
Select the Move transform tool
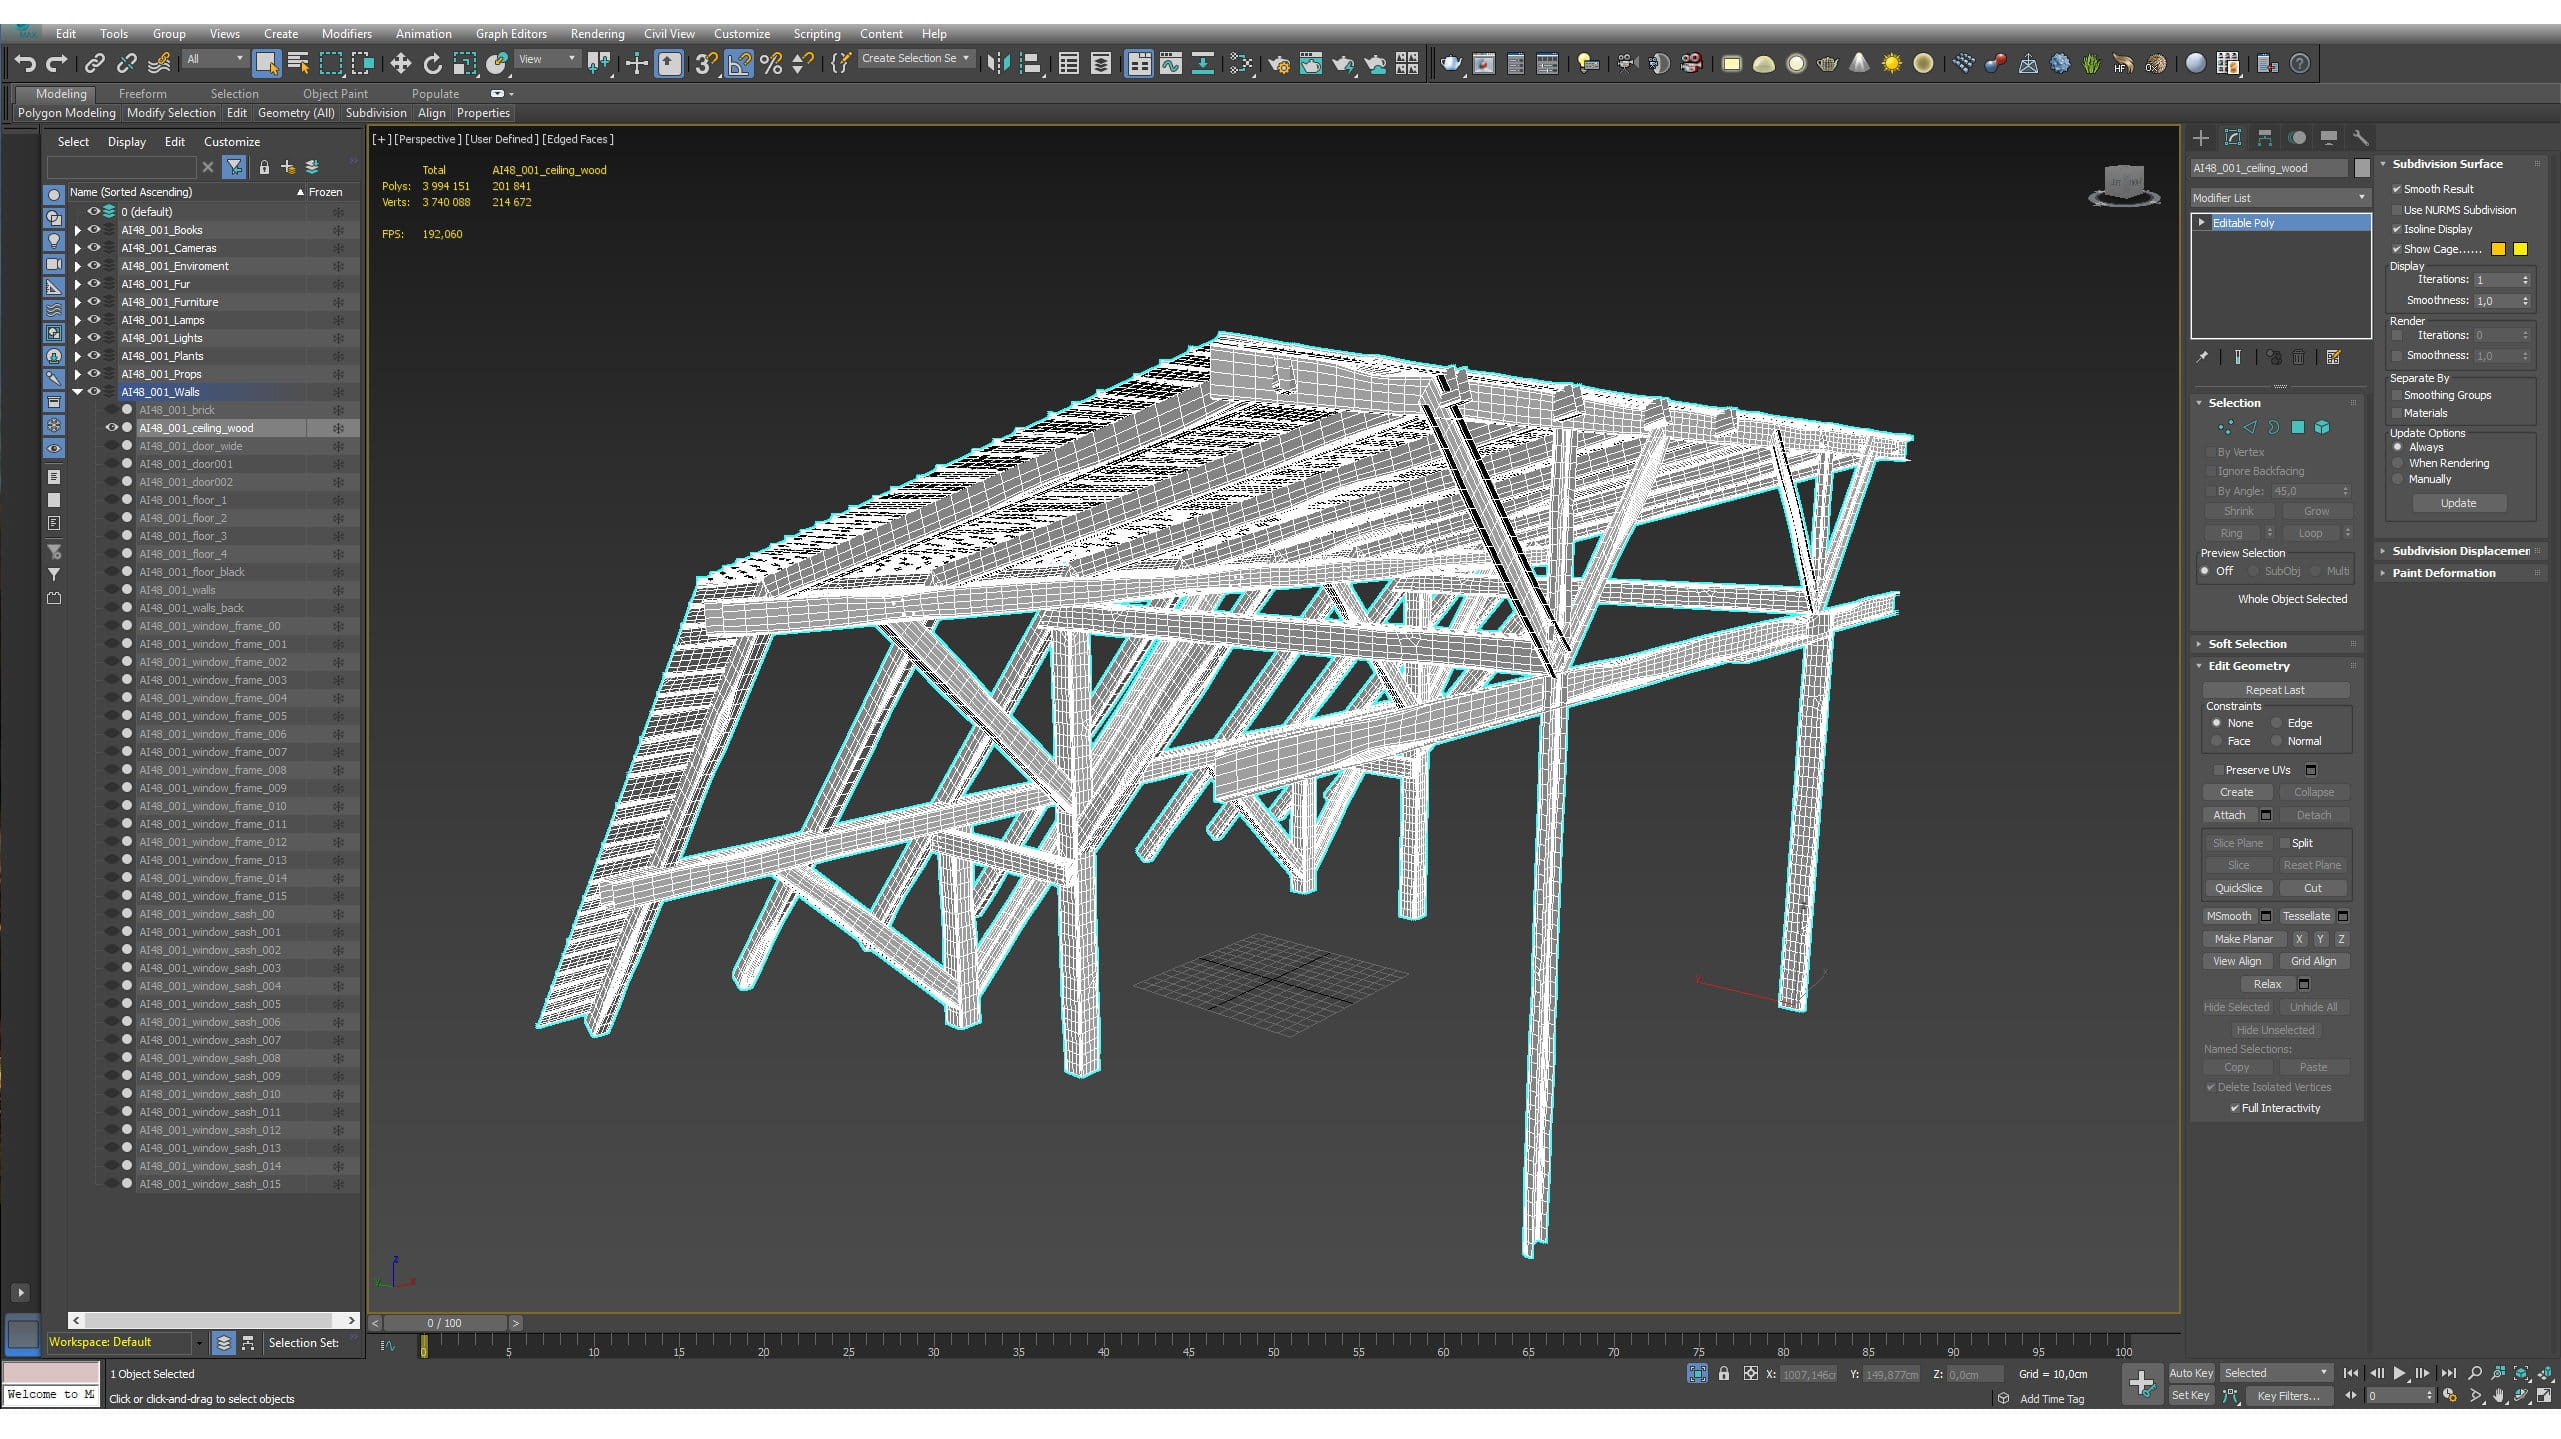point(400,64)
